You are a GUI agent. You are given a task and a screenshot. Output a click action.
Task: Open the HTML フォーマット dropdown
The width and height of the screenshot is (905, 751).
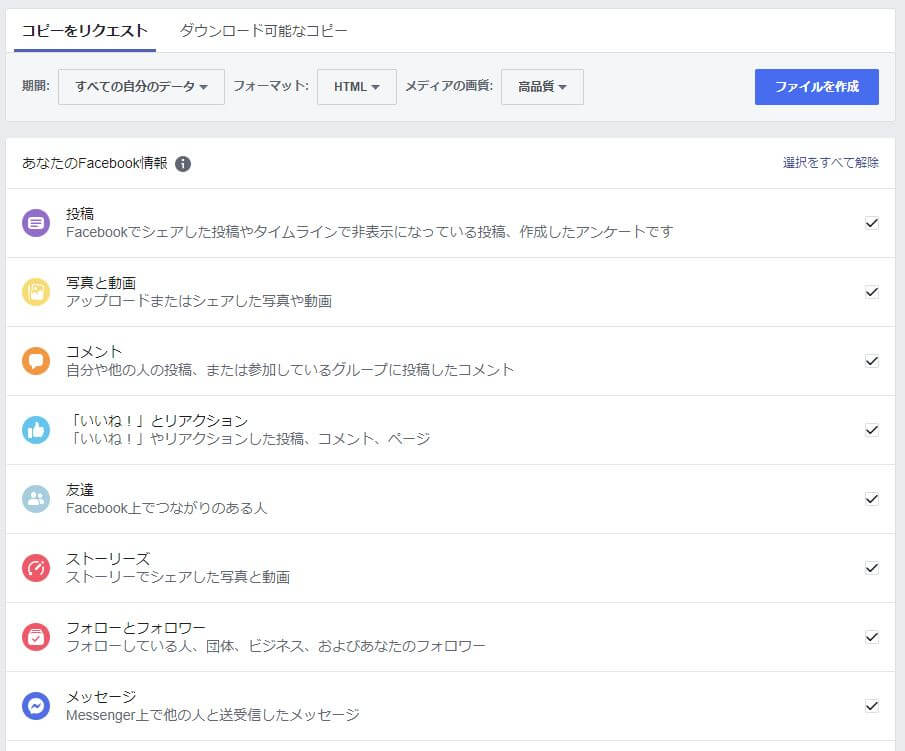pyautogui.click(x=356, y=87)
